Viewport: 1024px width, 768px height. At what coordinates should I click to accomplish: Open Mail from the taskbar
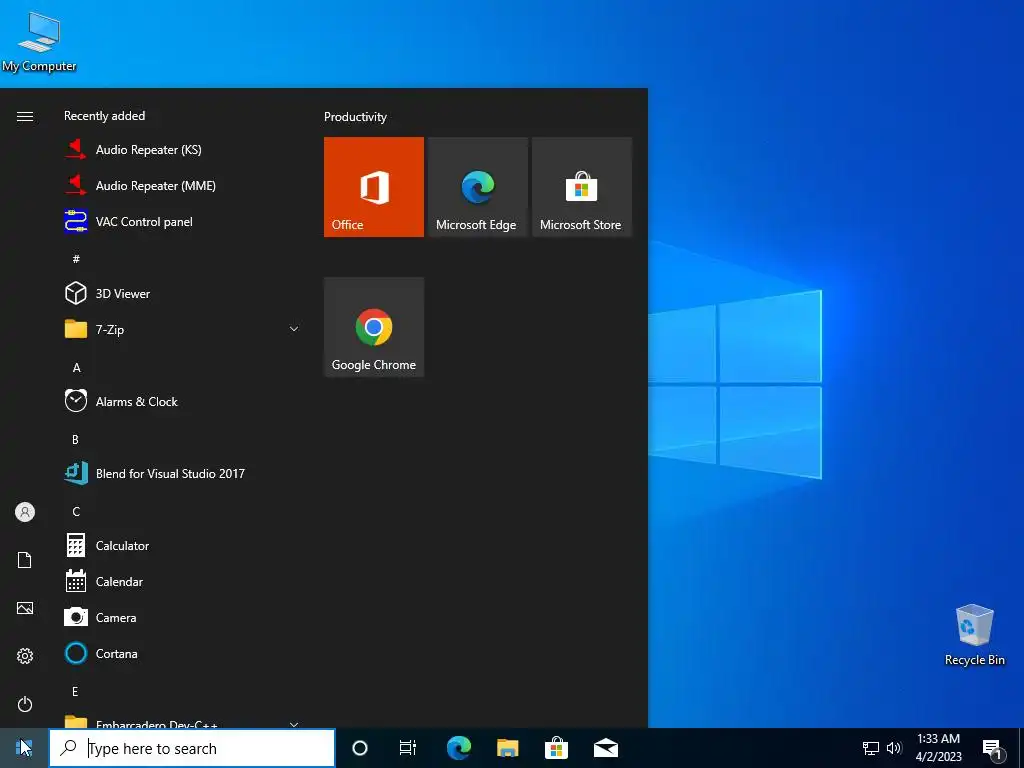coord(605,748)
